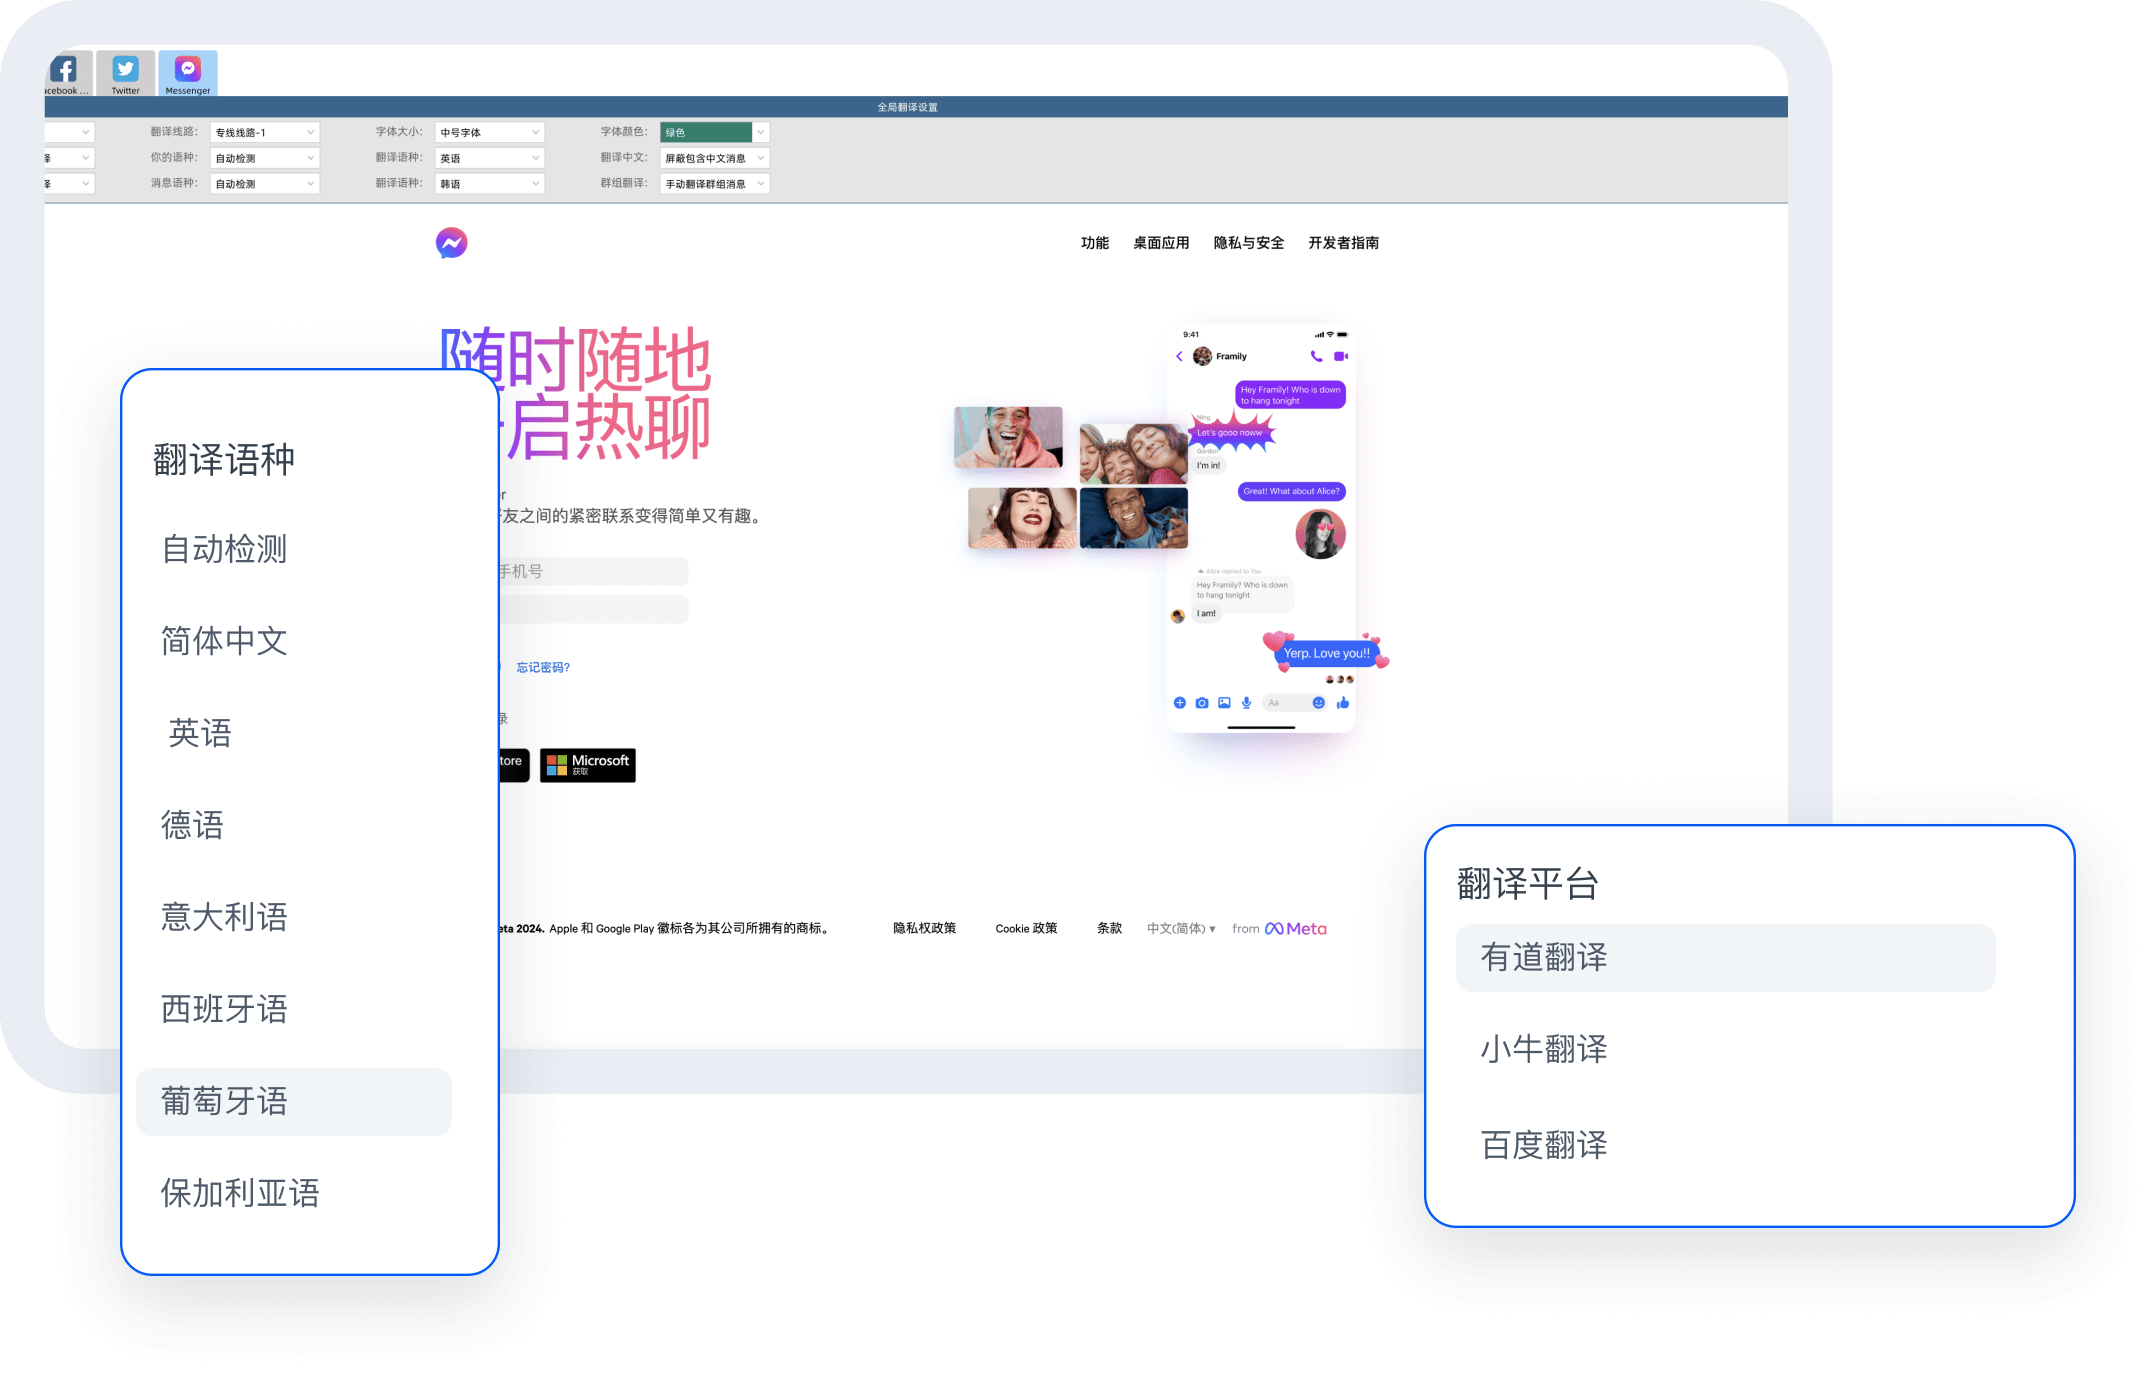Tap the phone call icon in the chat mockup
2156x1380 pixels.
click(x=1316, y=356)
